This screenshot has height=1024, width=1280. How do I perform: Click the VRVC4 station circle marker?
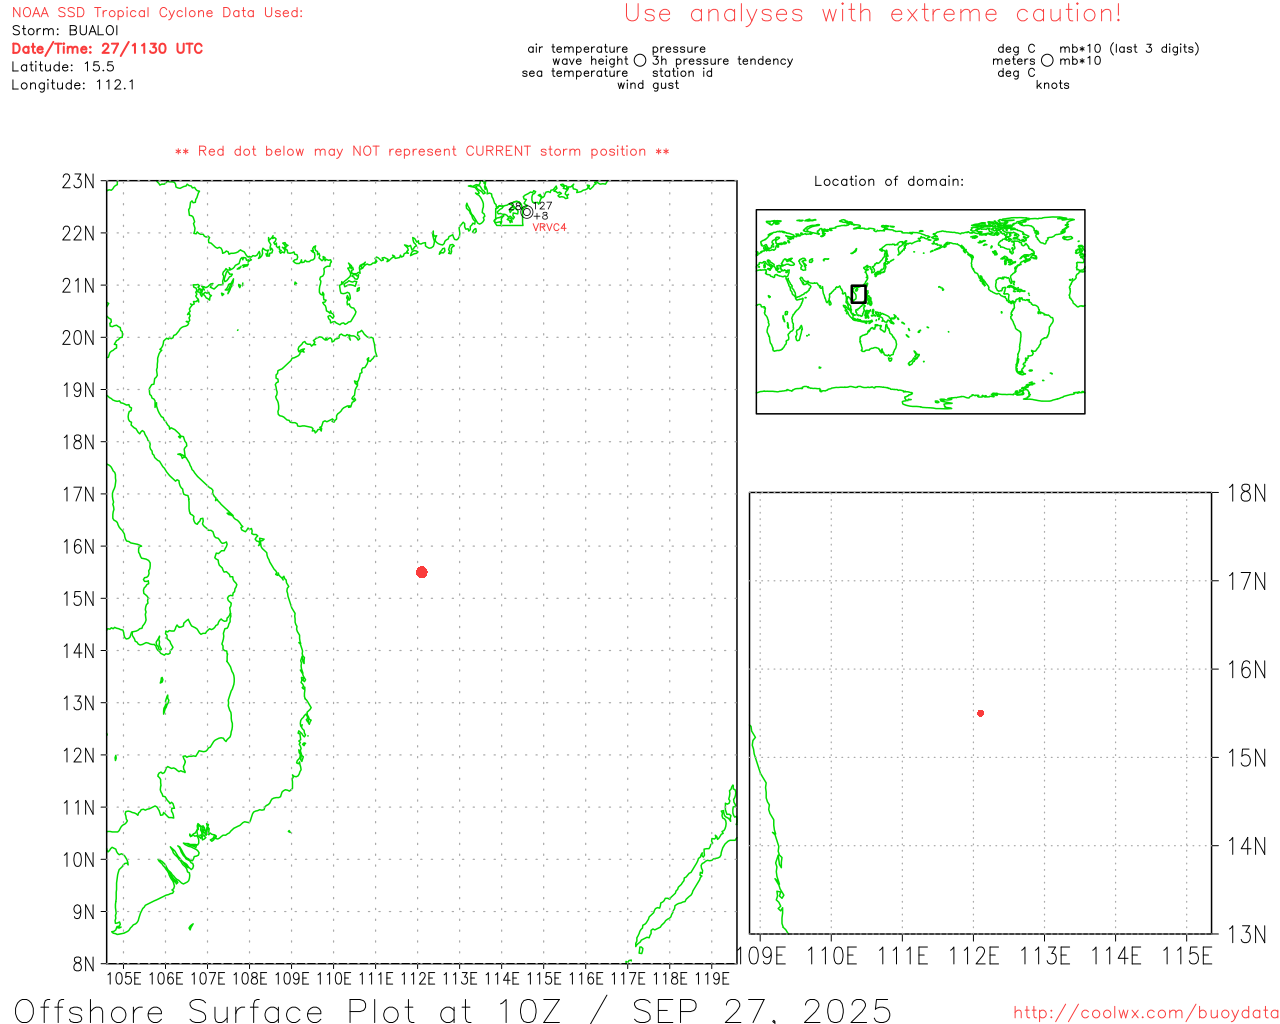click(x=527, y=212)
